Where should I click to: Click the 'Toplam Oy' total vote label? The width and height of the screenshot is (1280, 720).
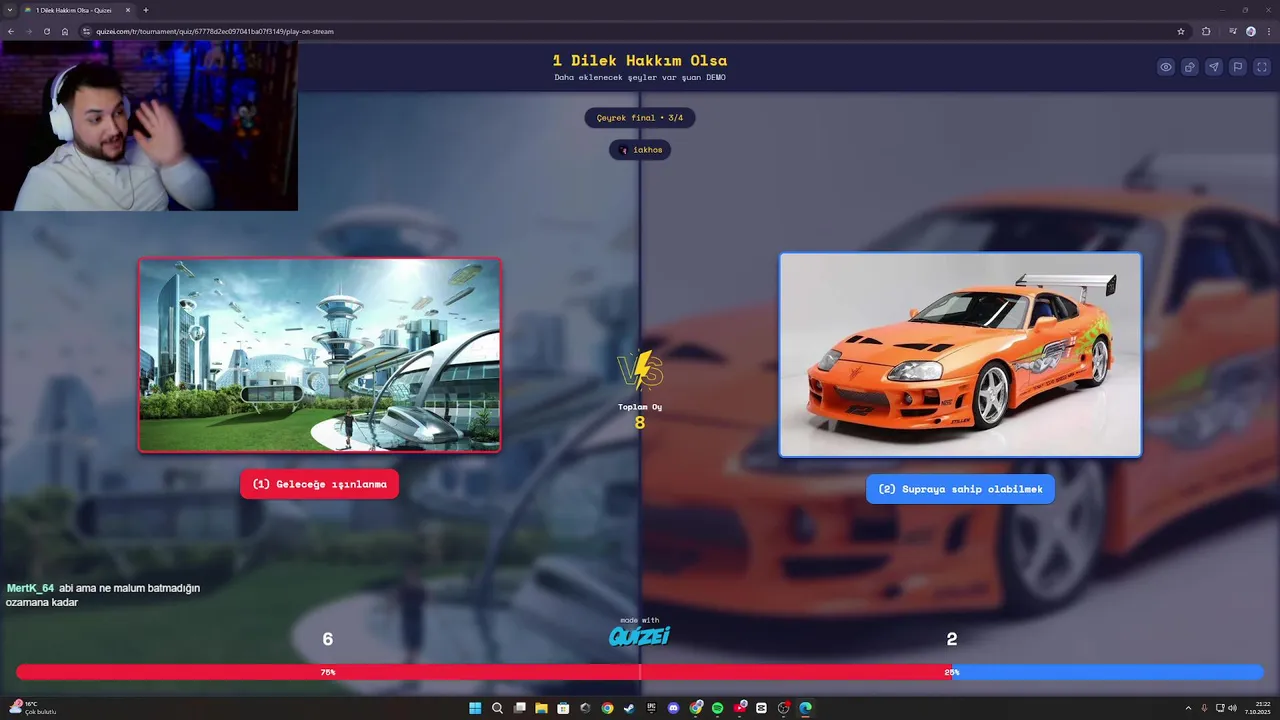640,407
